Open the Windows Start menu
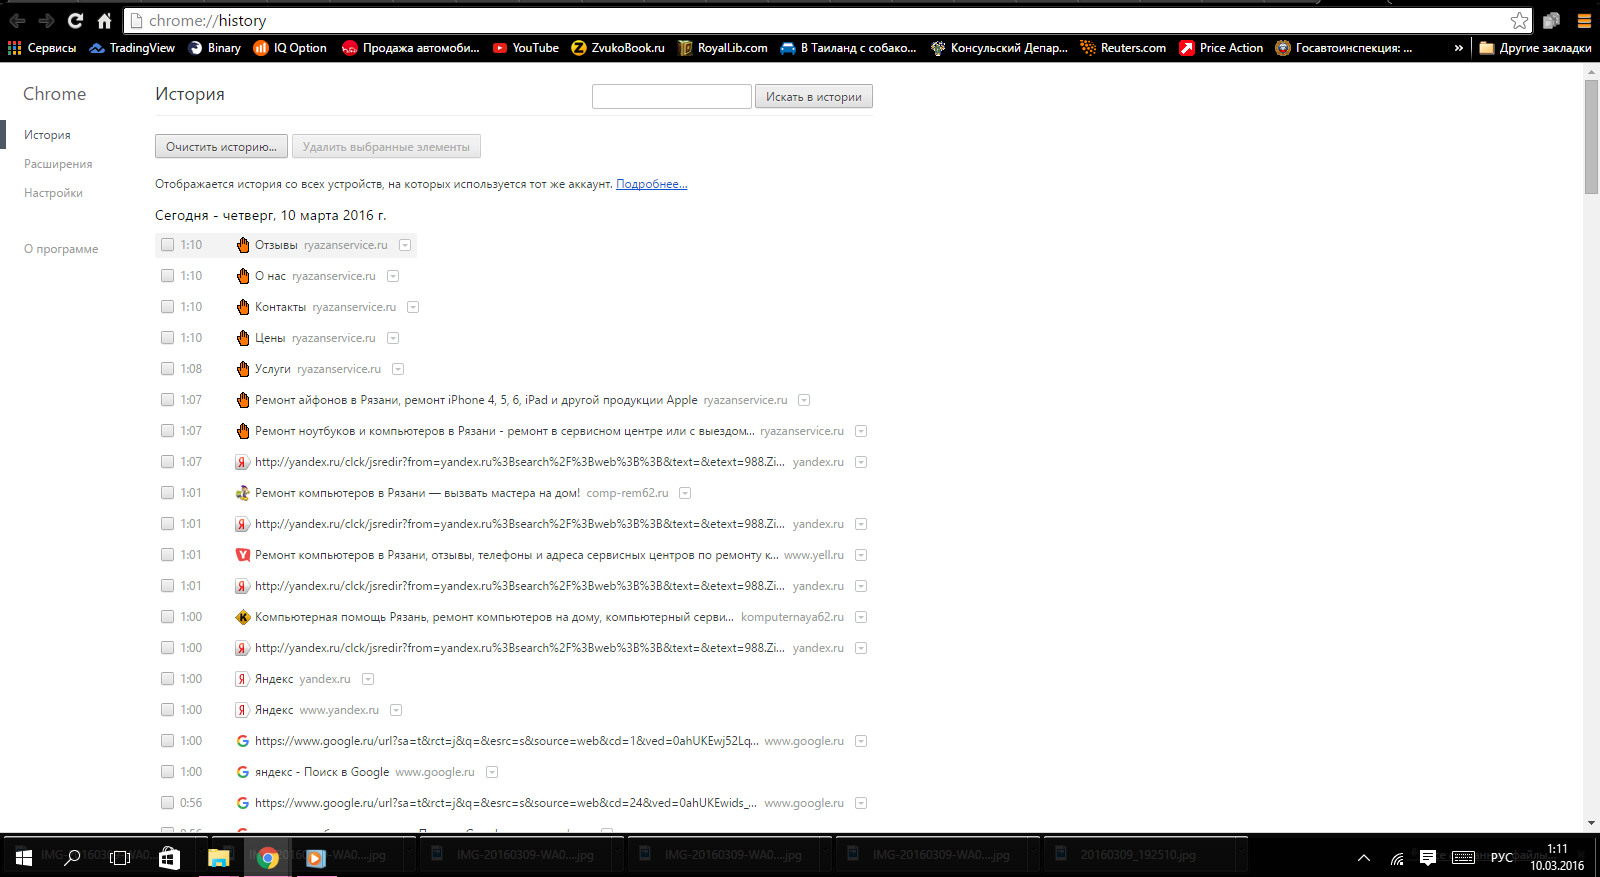1600x877 pixels. tap(23, 857)
